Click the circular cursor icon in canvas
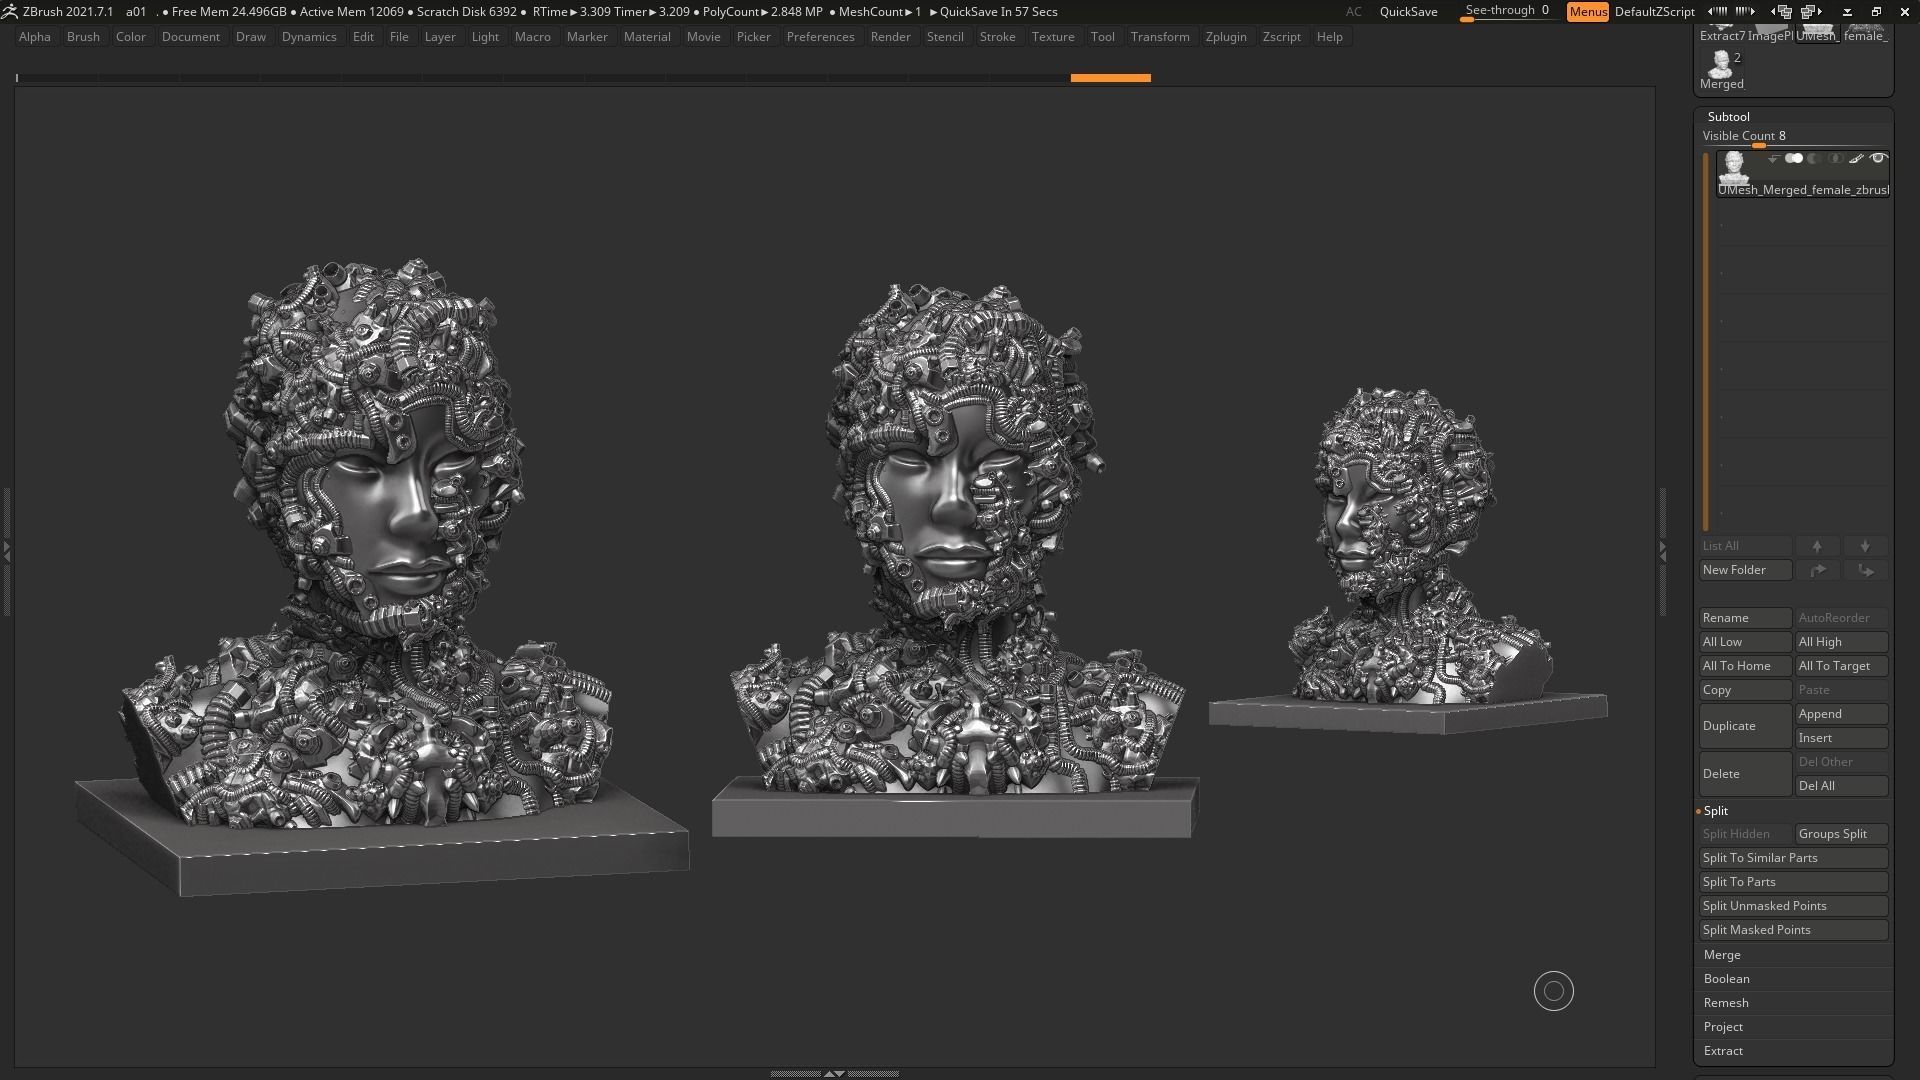This screenshot has width=1920, height=1080. [1553, 991]
